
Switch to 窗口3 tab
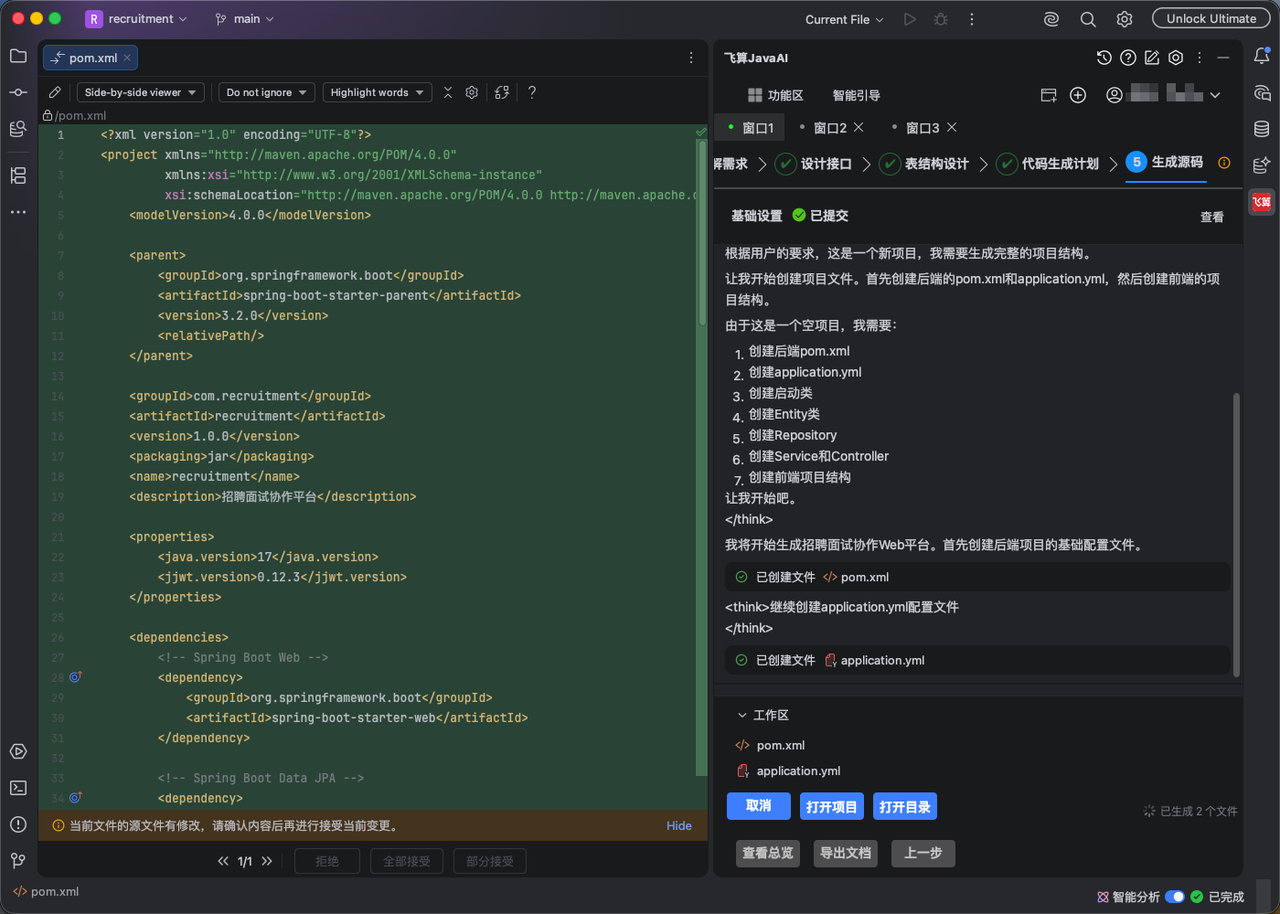(x=922, y=128)
